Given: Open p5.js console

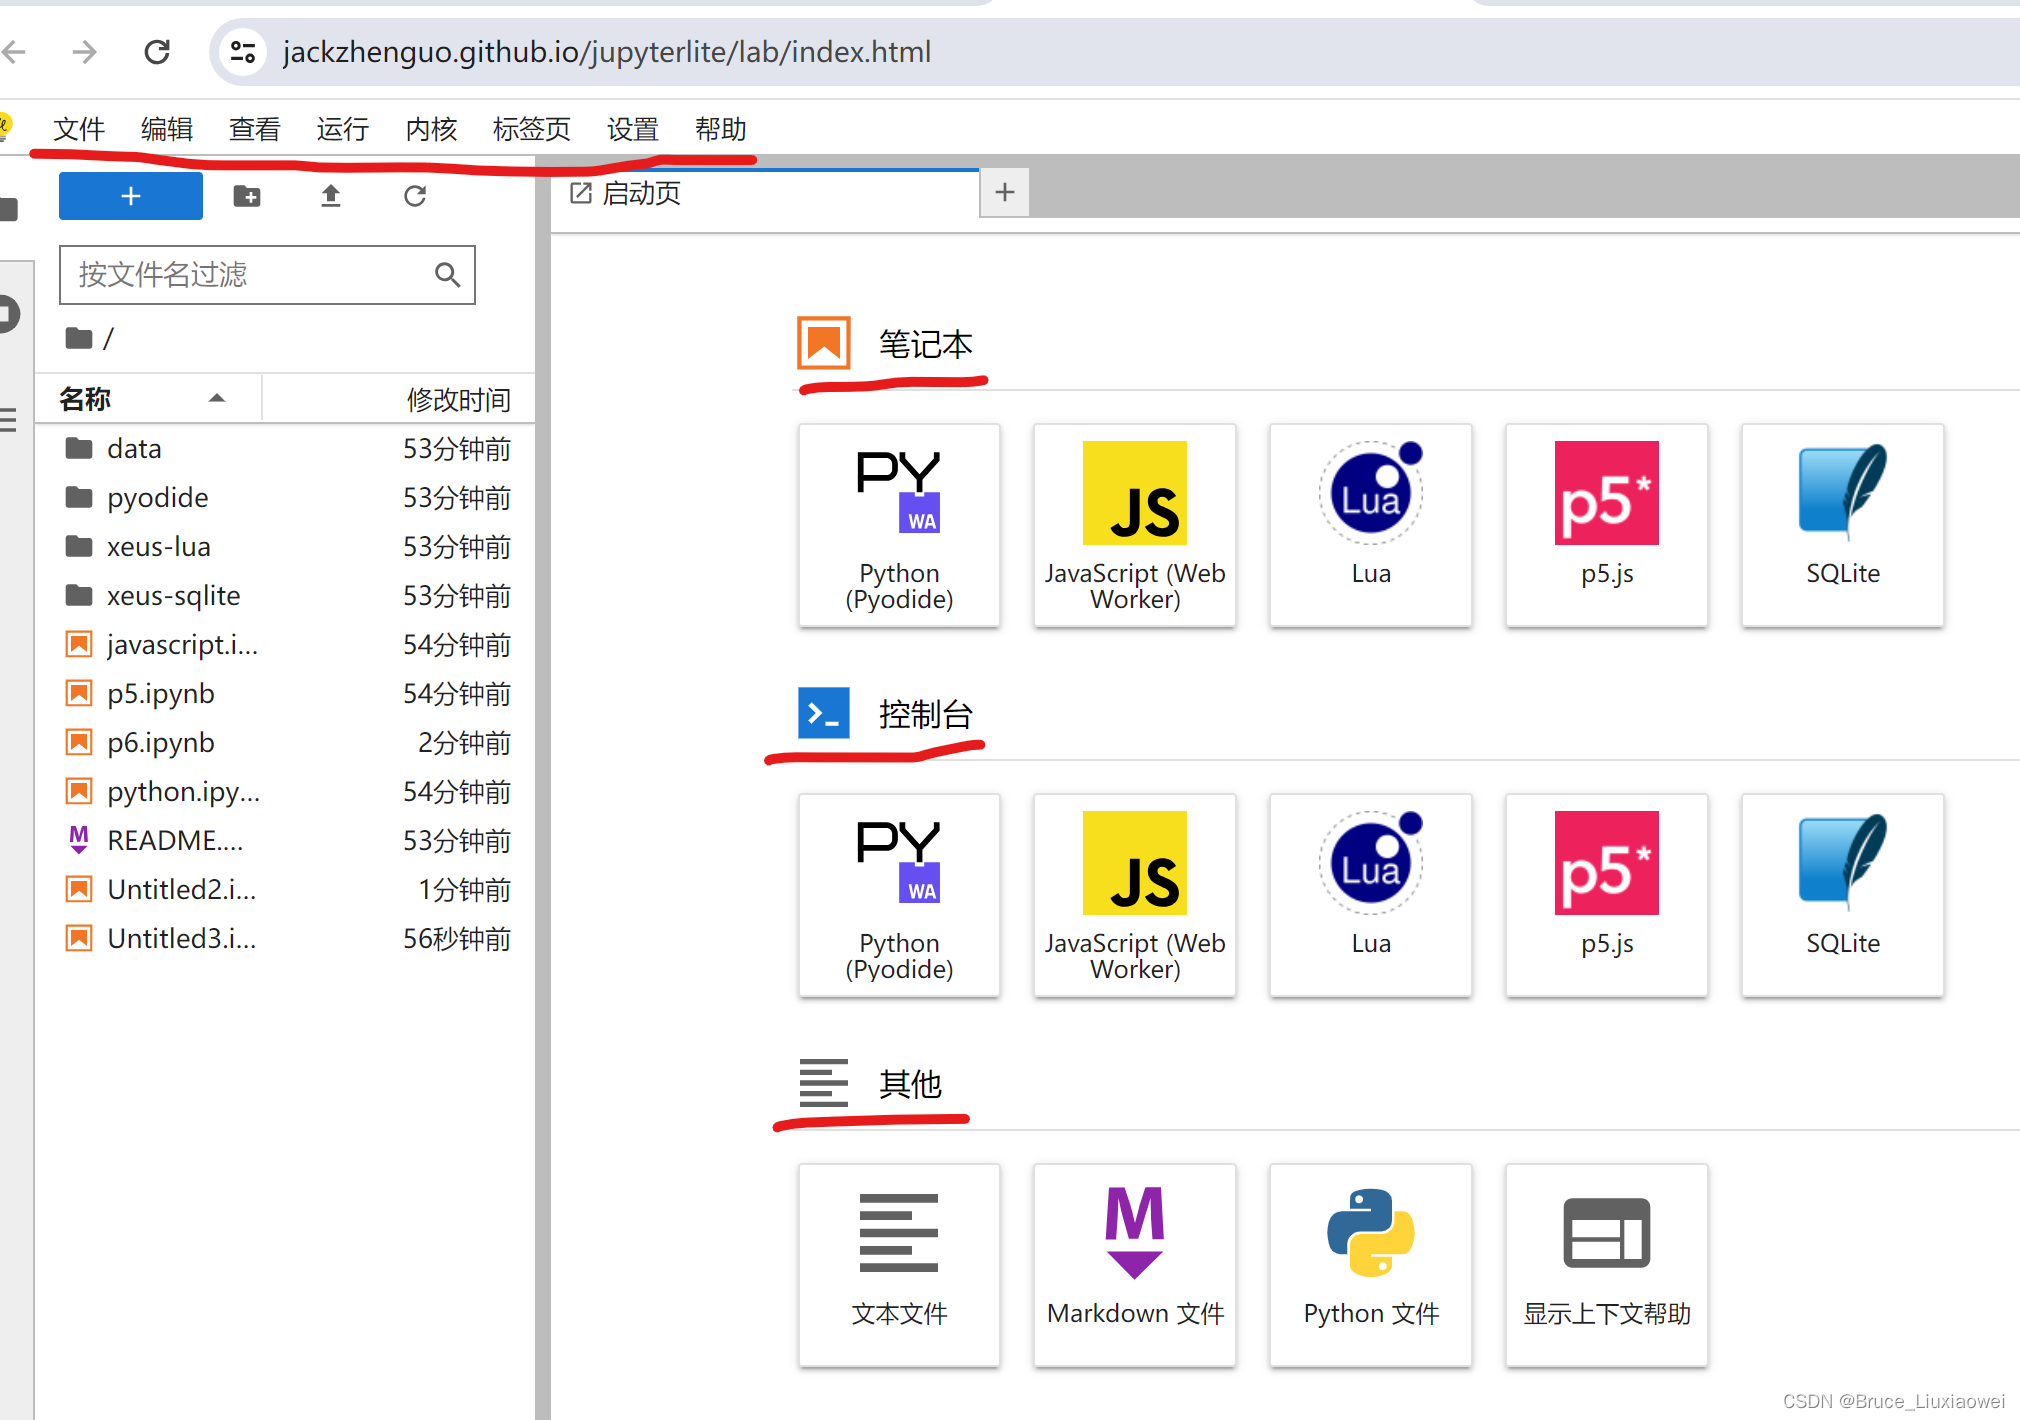Looking at the screenshot, I should pyautogui.click(x=1607, y=896).
